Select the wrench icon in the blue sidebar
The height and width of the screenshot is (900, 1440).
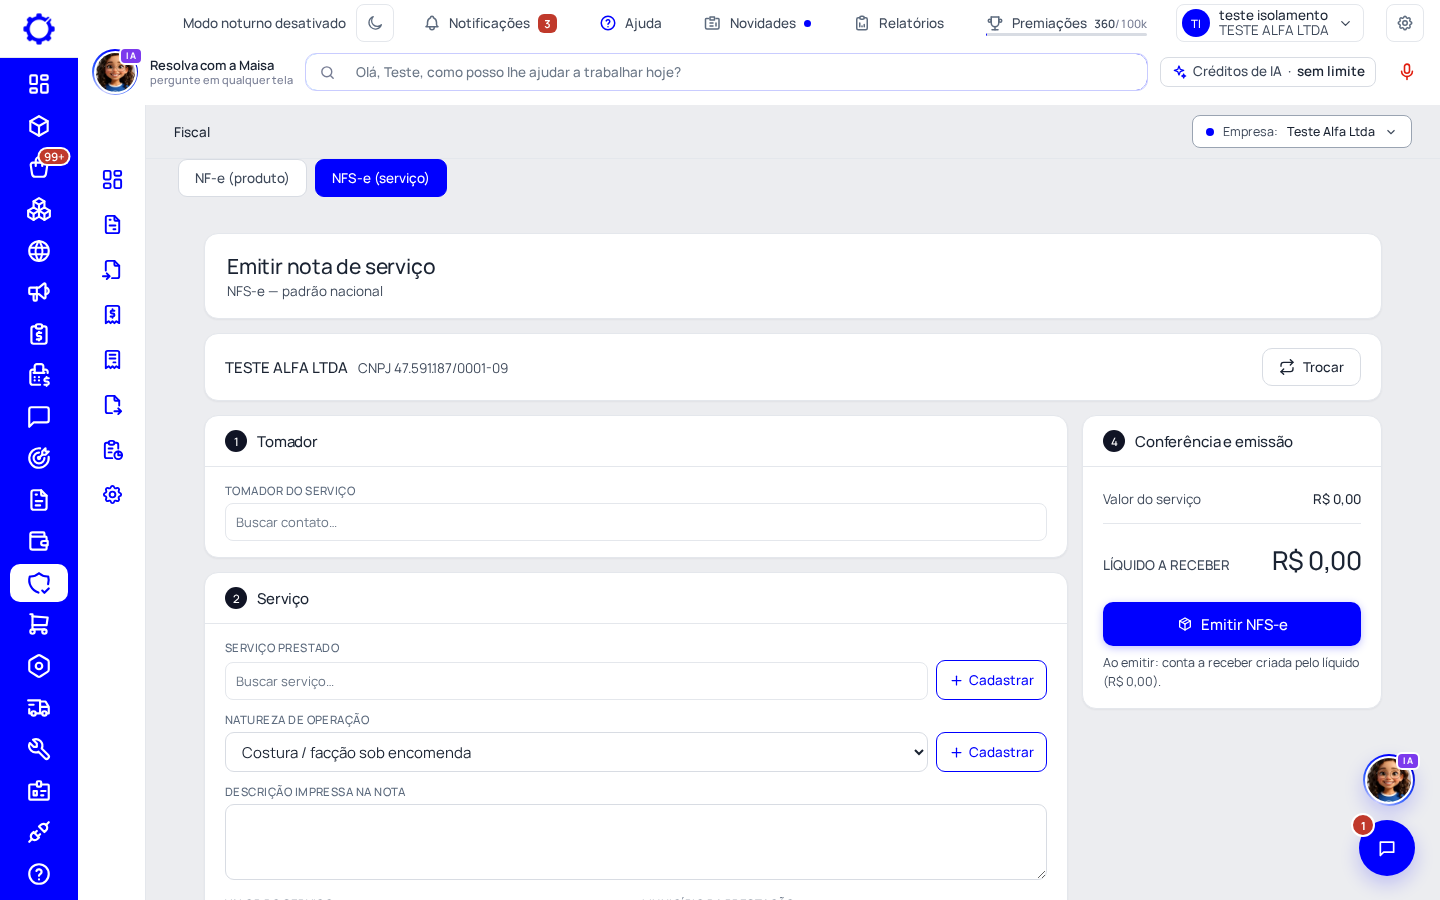coord(39,749)
